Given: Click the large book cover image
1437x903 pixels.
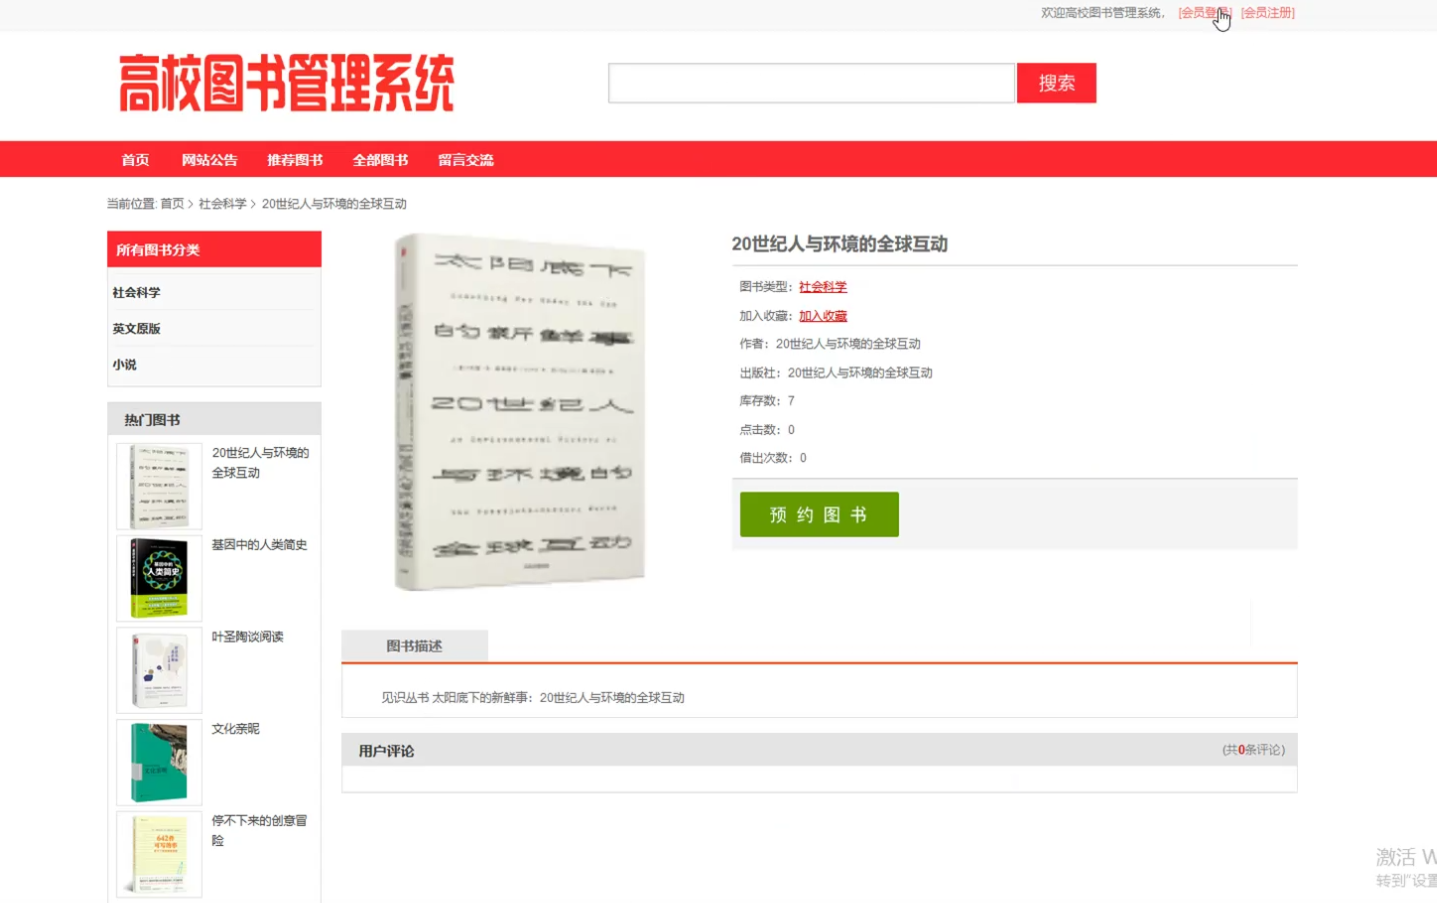Looking at the screenshot, I should coord(519,412).
